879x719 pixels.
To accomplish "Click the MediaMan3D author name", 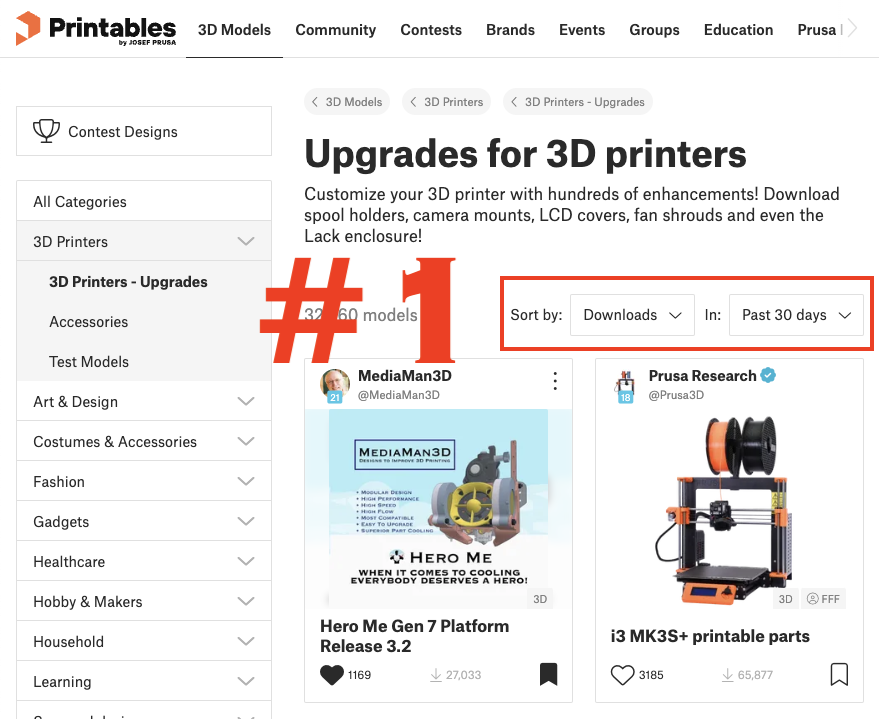I will point(405,375).
